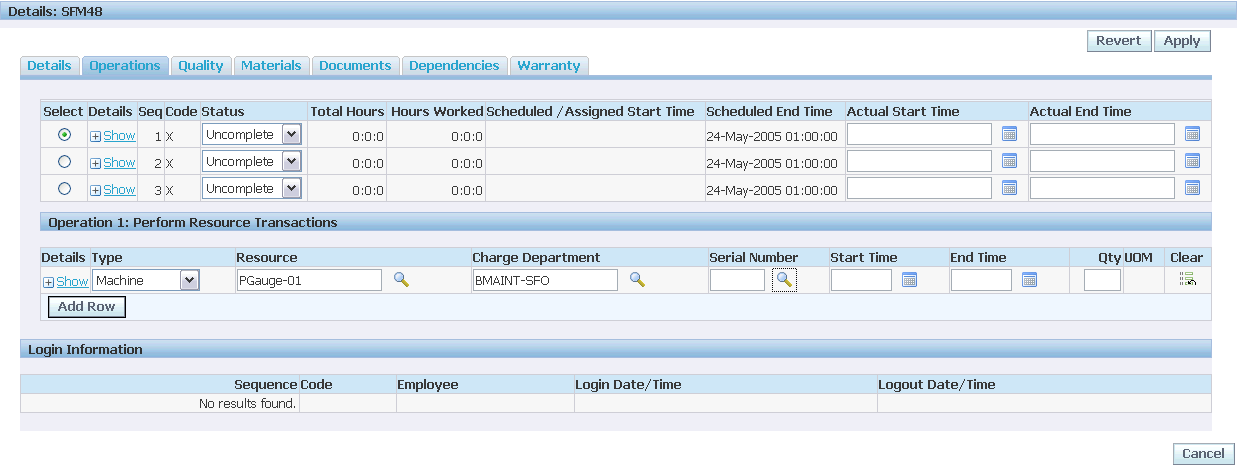Open calendar for operation 3 Actual Start Time
The image size is (1247, 474).
tap(1009, 188)
